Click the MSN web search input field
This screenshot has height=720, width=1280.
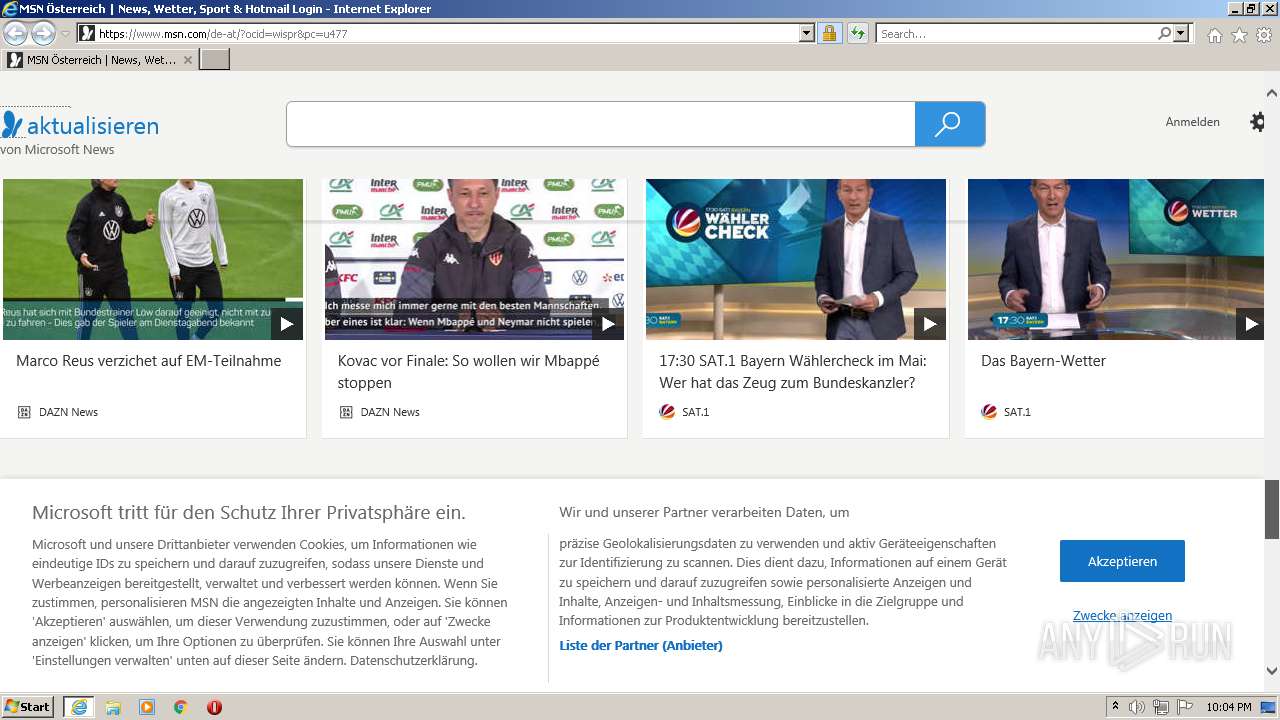click(600, 124)
